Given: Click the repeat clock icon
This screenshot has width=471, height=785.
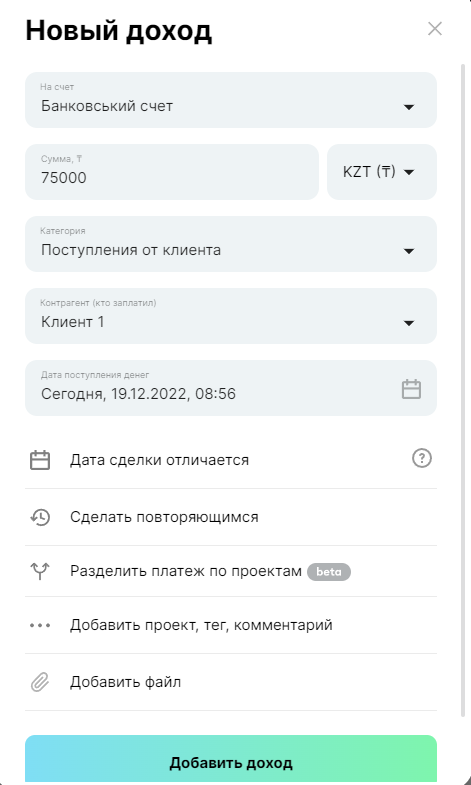Looking at the screenshot, I should point(40,517).
